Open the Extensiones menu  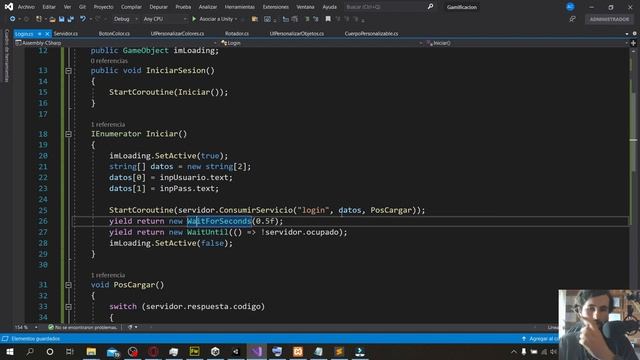[276, 7]
